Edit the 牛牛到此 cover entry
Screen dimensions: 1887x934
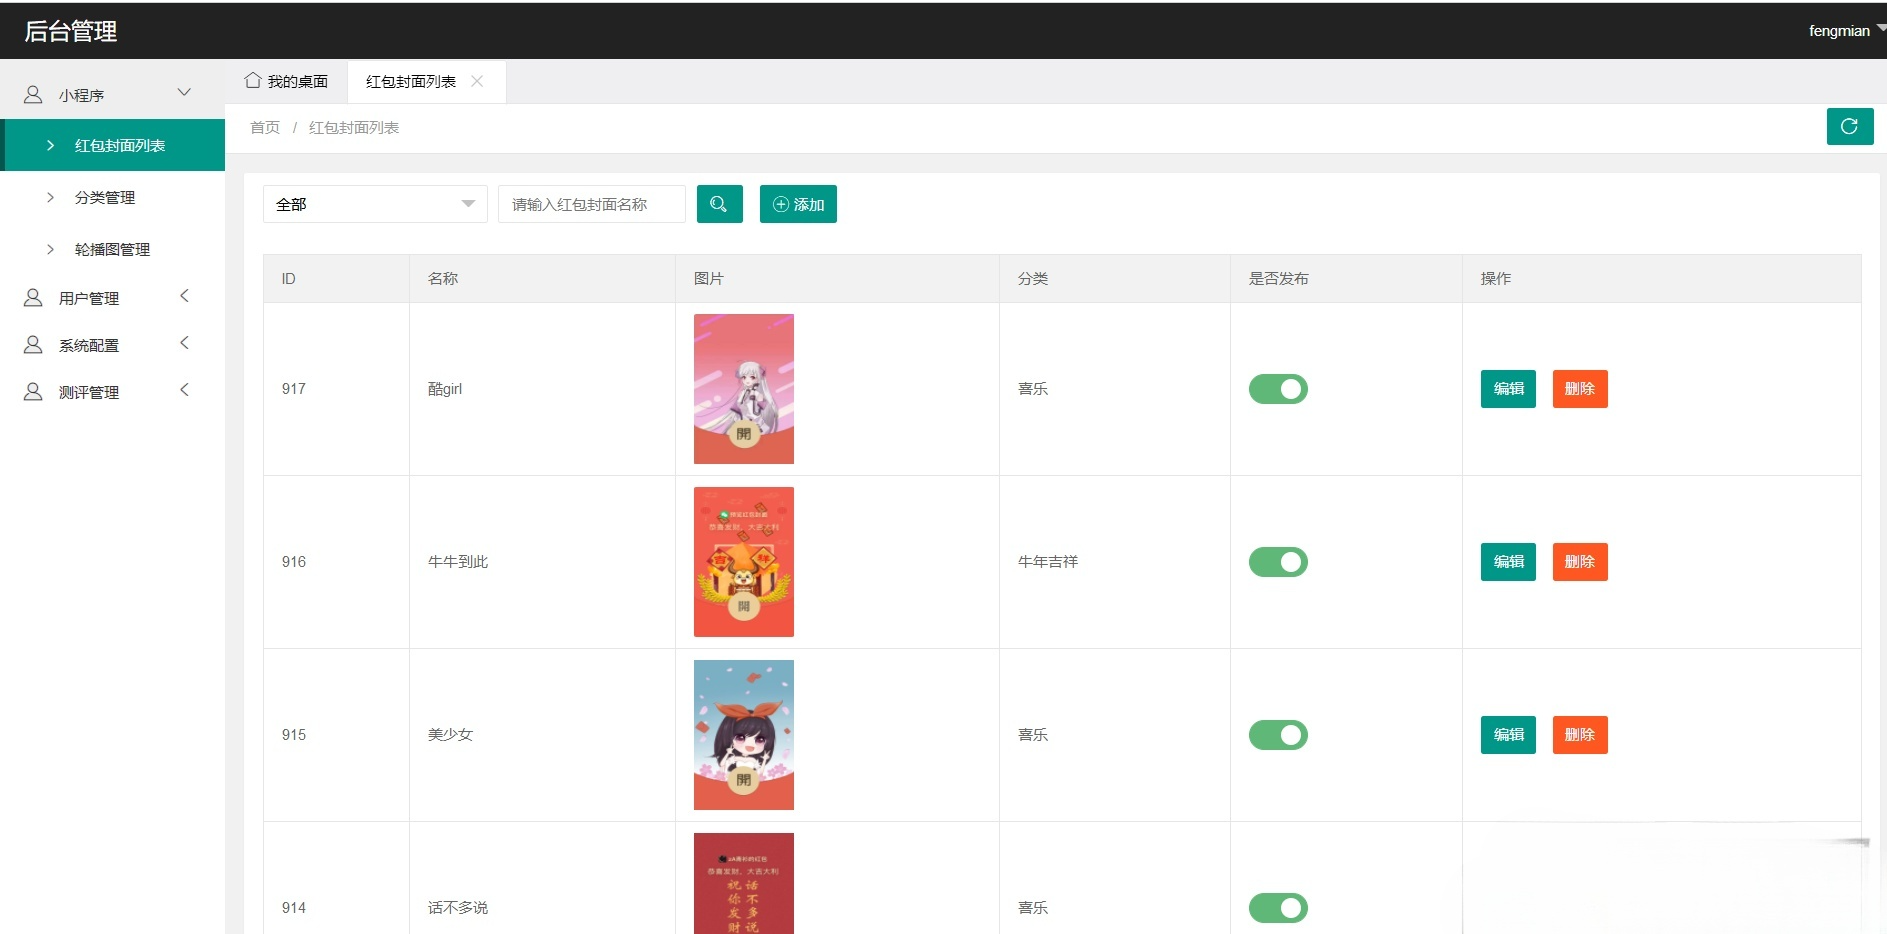(1507, 562)
